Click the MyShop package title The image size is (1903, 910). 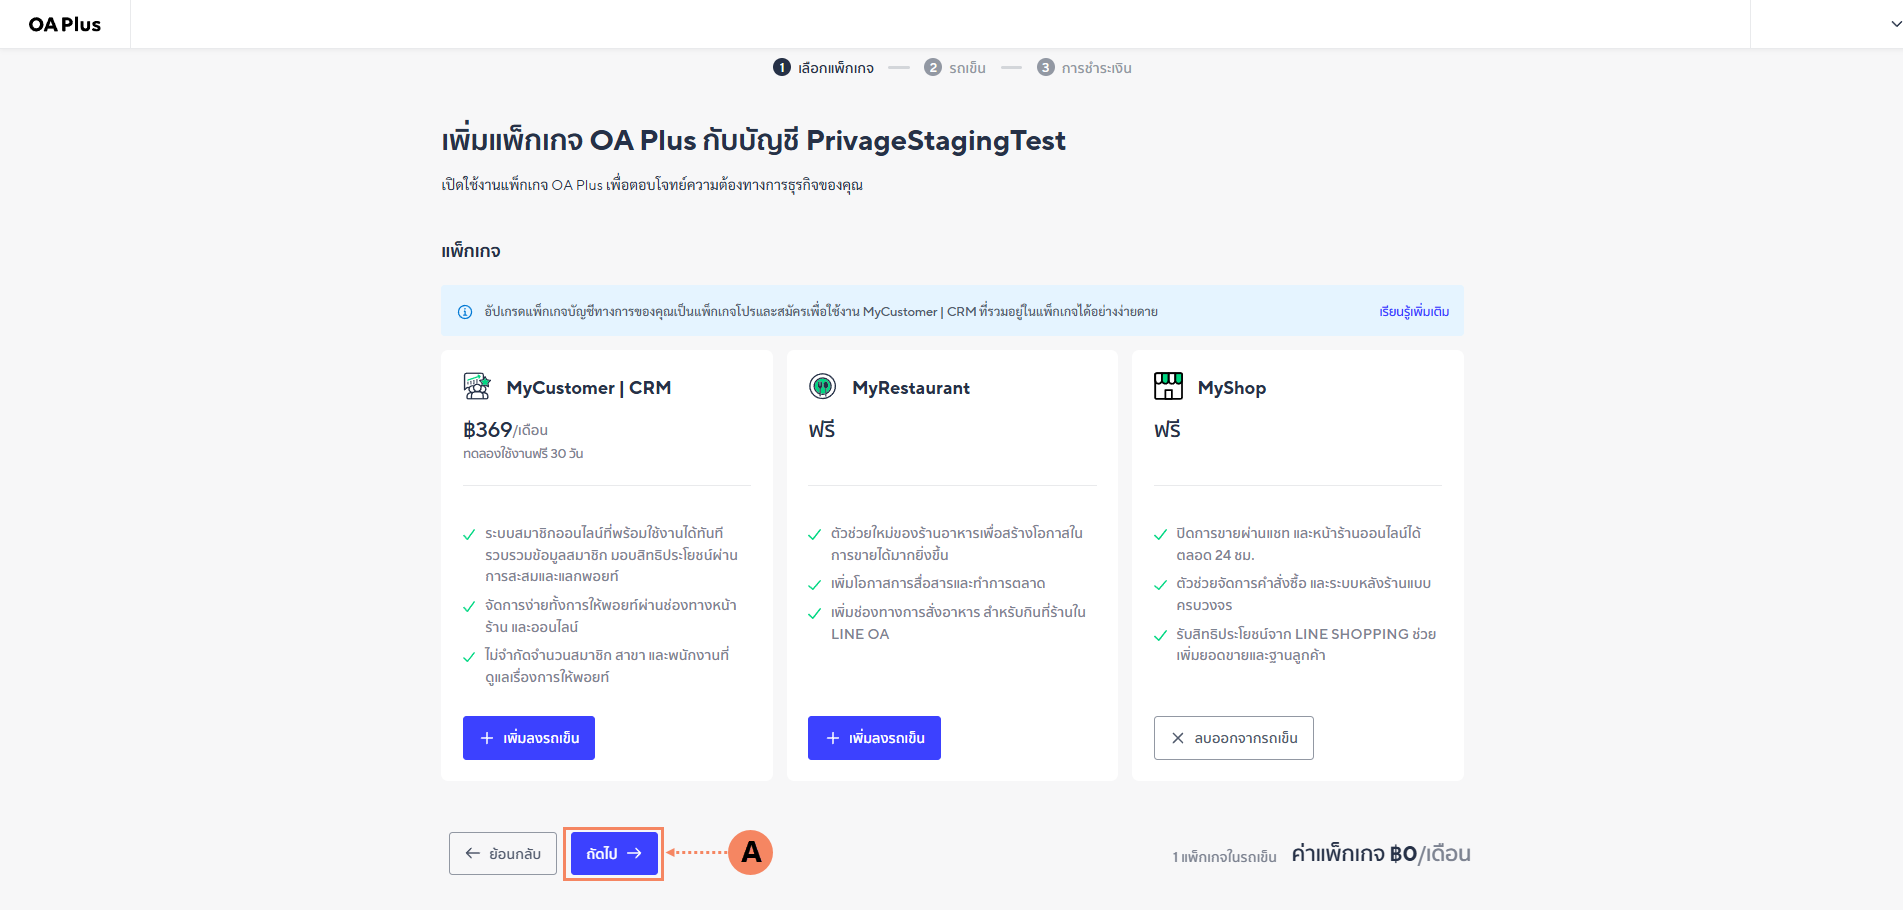click(x=1231, y=388)
